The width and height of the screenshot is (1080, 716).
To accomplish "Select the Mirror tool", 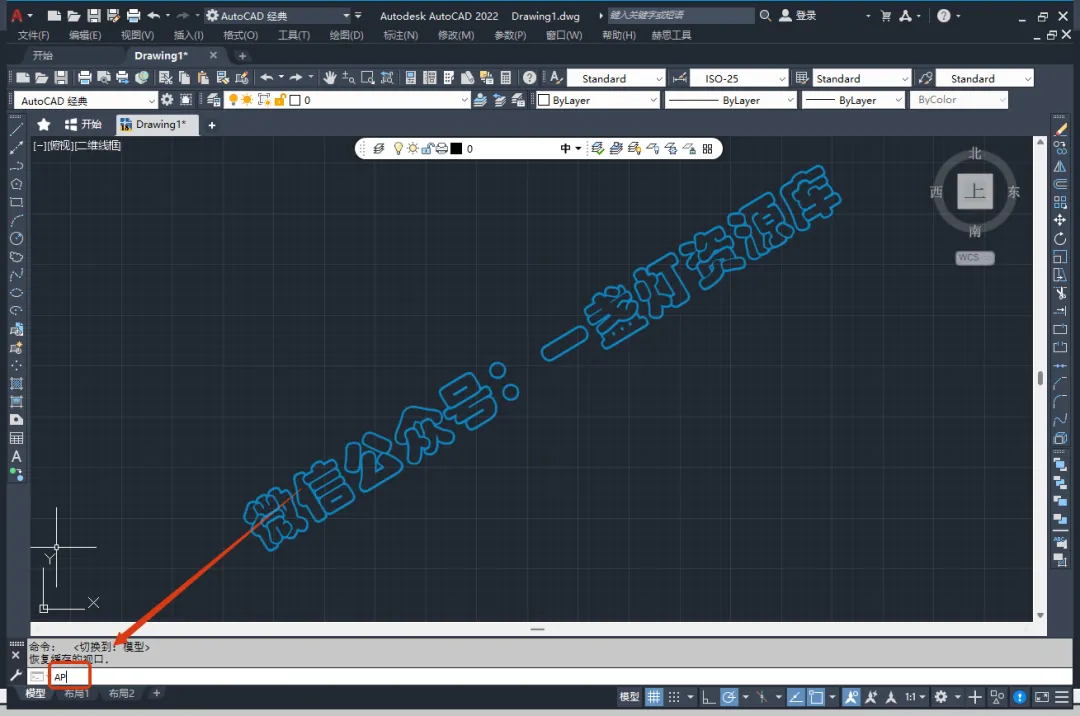I will pyautogui.click(x=1060, y=166).
